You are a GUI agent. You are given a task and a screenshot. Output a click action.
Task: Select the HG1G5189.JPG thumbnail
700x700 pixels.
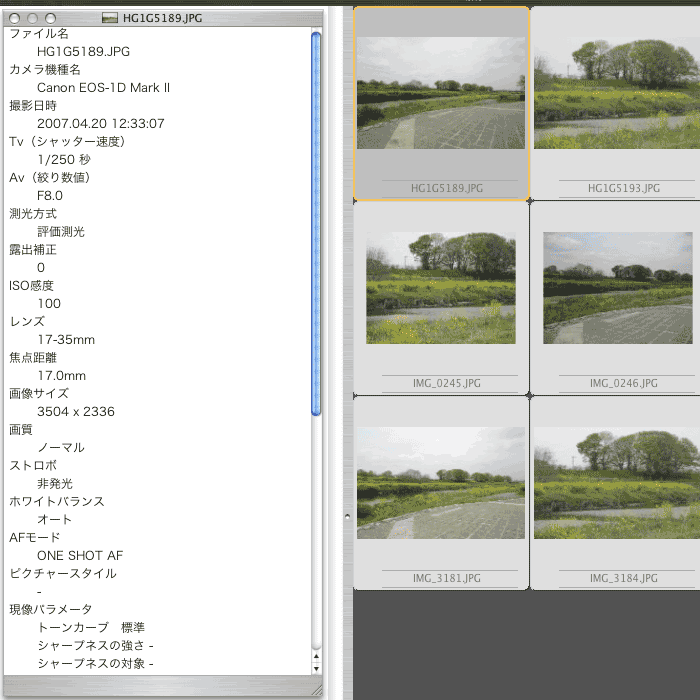[x=441, y=93]
